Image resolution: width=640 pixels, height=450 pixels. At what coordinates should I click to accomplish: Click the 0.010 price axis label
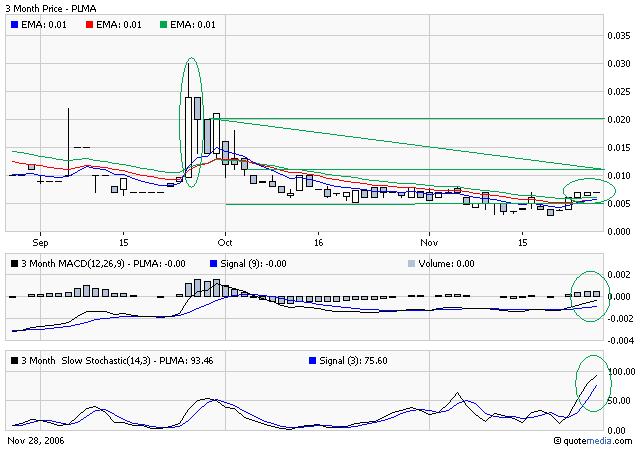point(619,176)
